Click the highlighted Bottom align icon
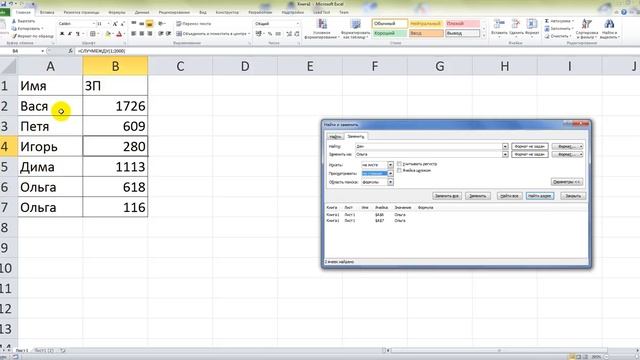640x360 pixels. (149, 24)
